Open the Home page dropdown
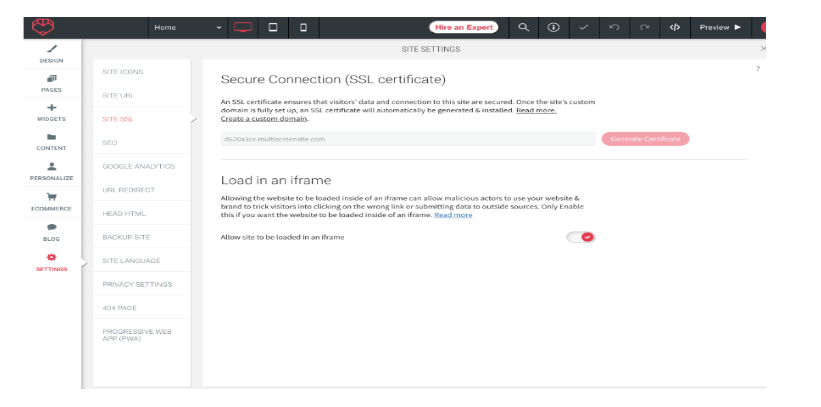The width and height of the screenshot is (821, 407). coord(188,28)
